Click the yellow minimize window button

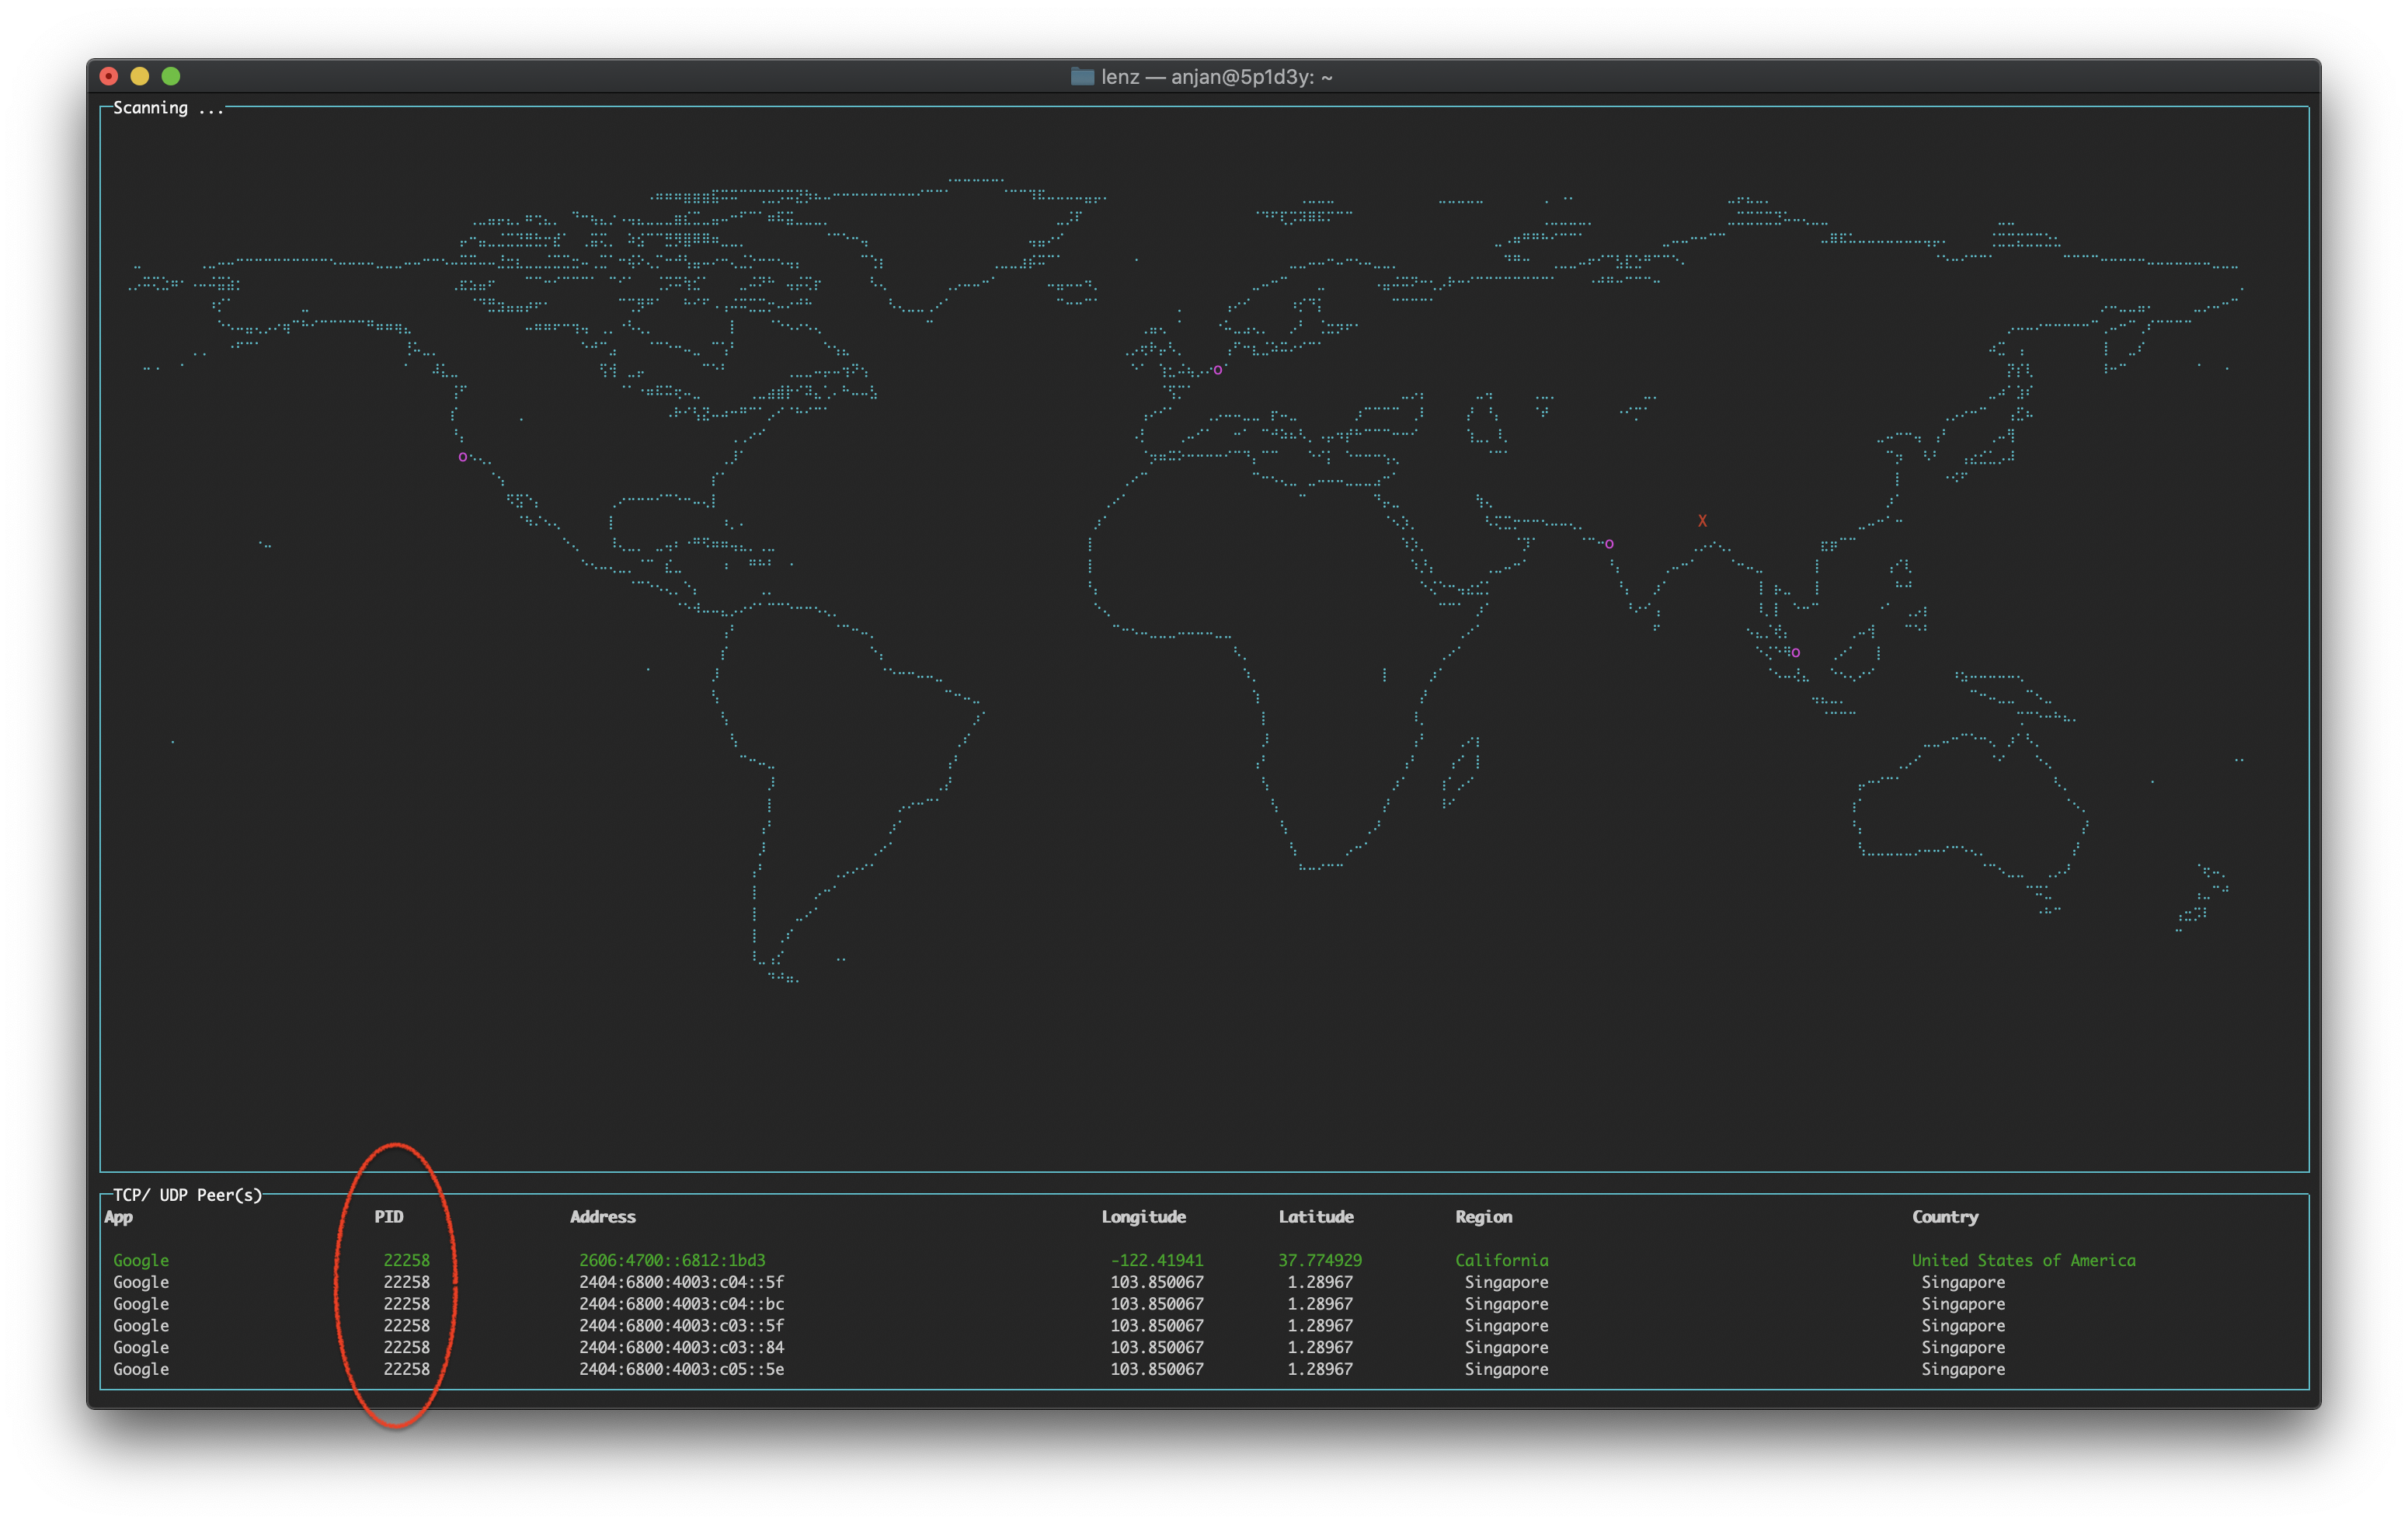click(140, 76)
